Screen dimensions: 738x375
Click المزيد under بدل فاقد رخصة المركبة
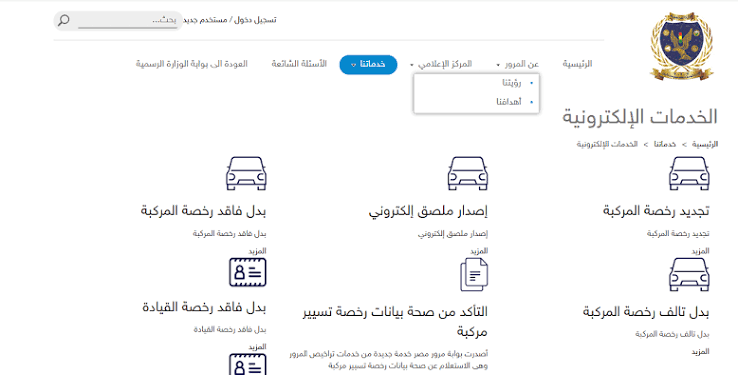[257, 251]
